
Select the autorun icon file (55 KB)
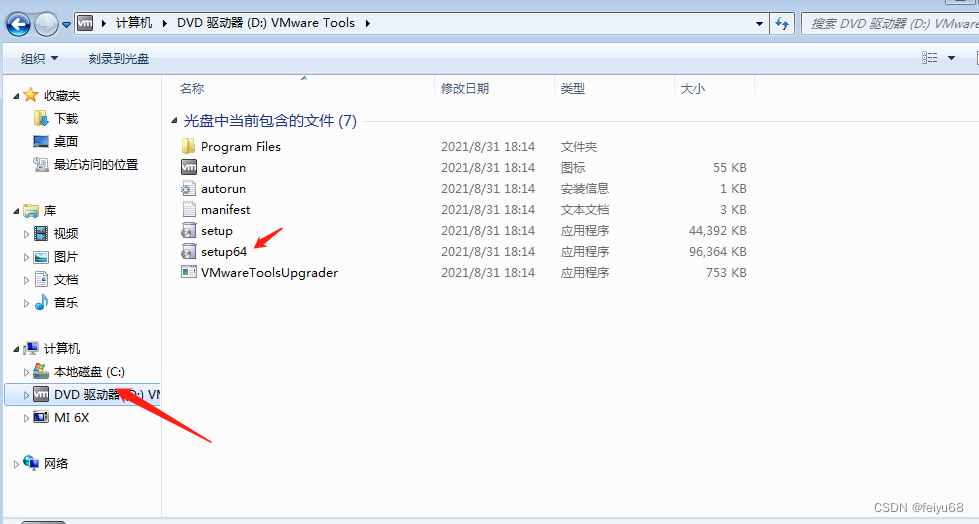click(189, 167)
